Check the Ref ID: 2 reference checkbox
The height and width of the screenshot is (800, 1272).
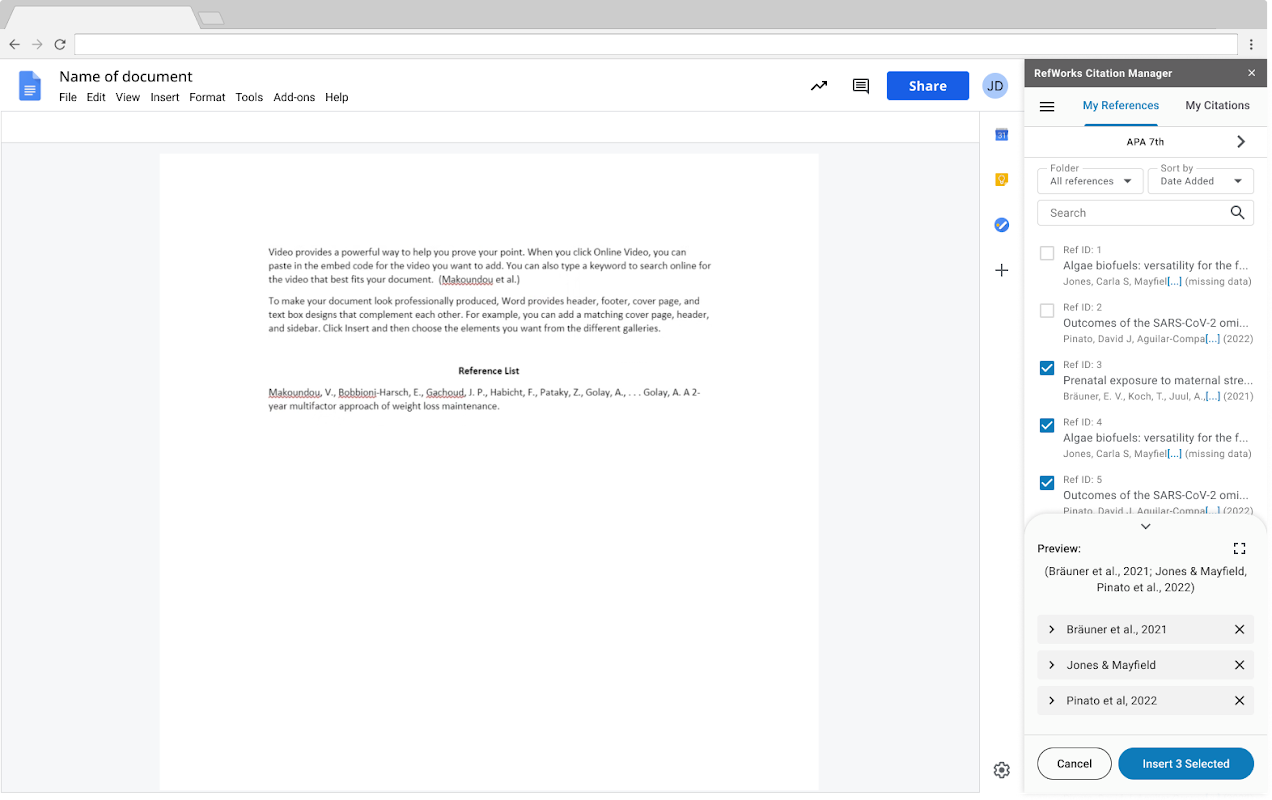[1047, 311]
